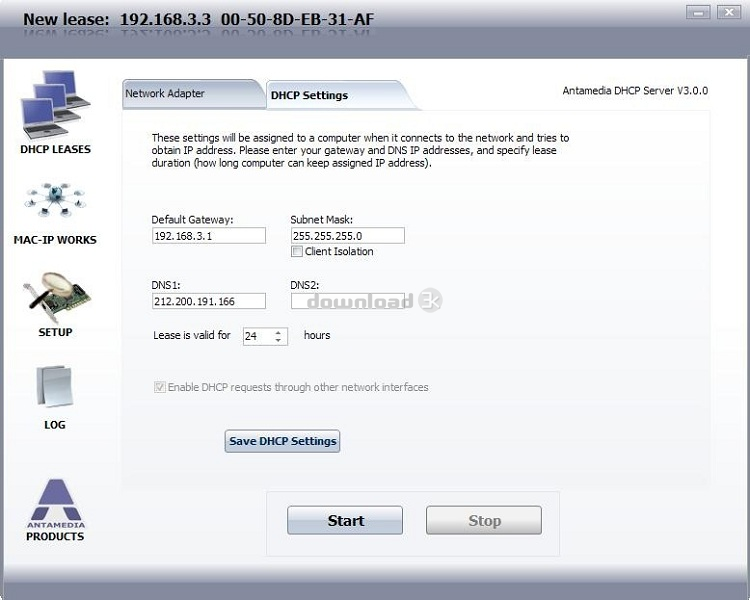Click the SETUP label
The height and width of the screenshot is (600, 750).
coord(55,333)
